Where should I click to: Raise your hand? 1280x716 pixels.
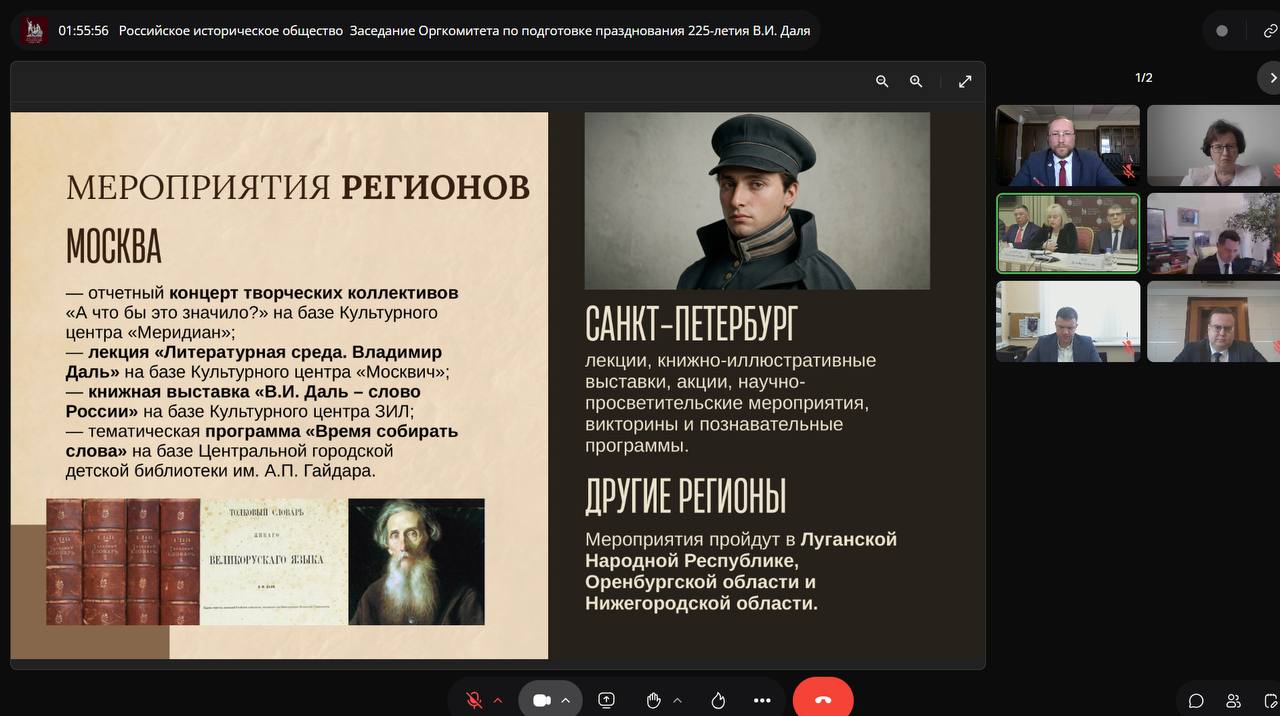pyautogui.click(x=653, y=700)
